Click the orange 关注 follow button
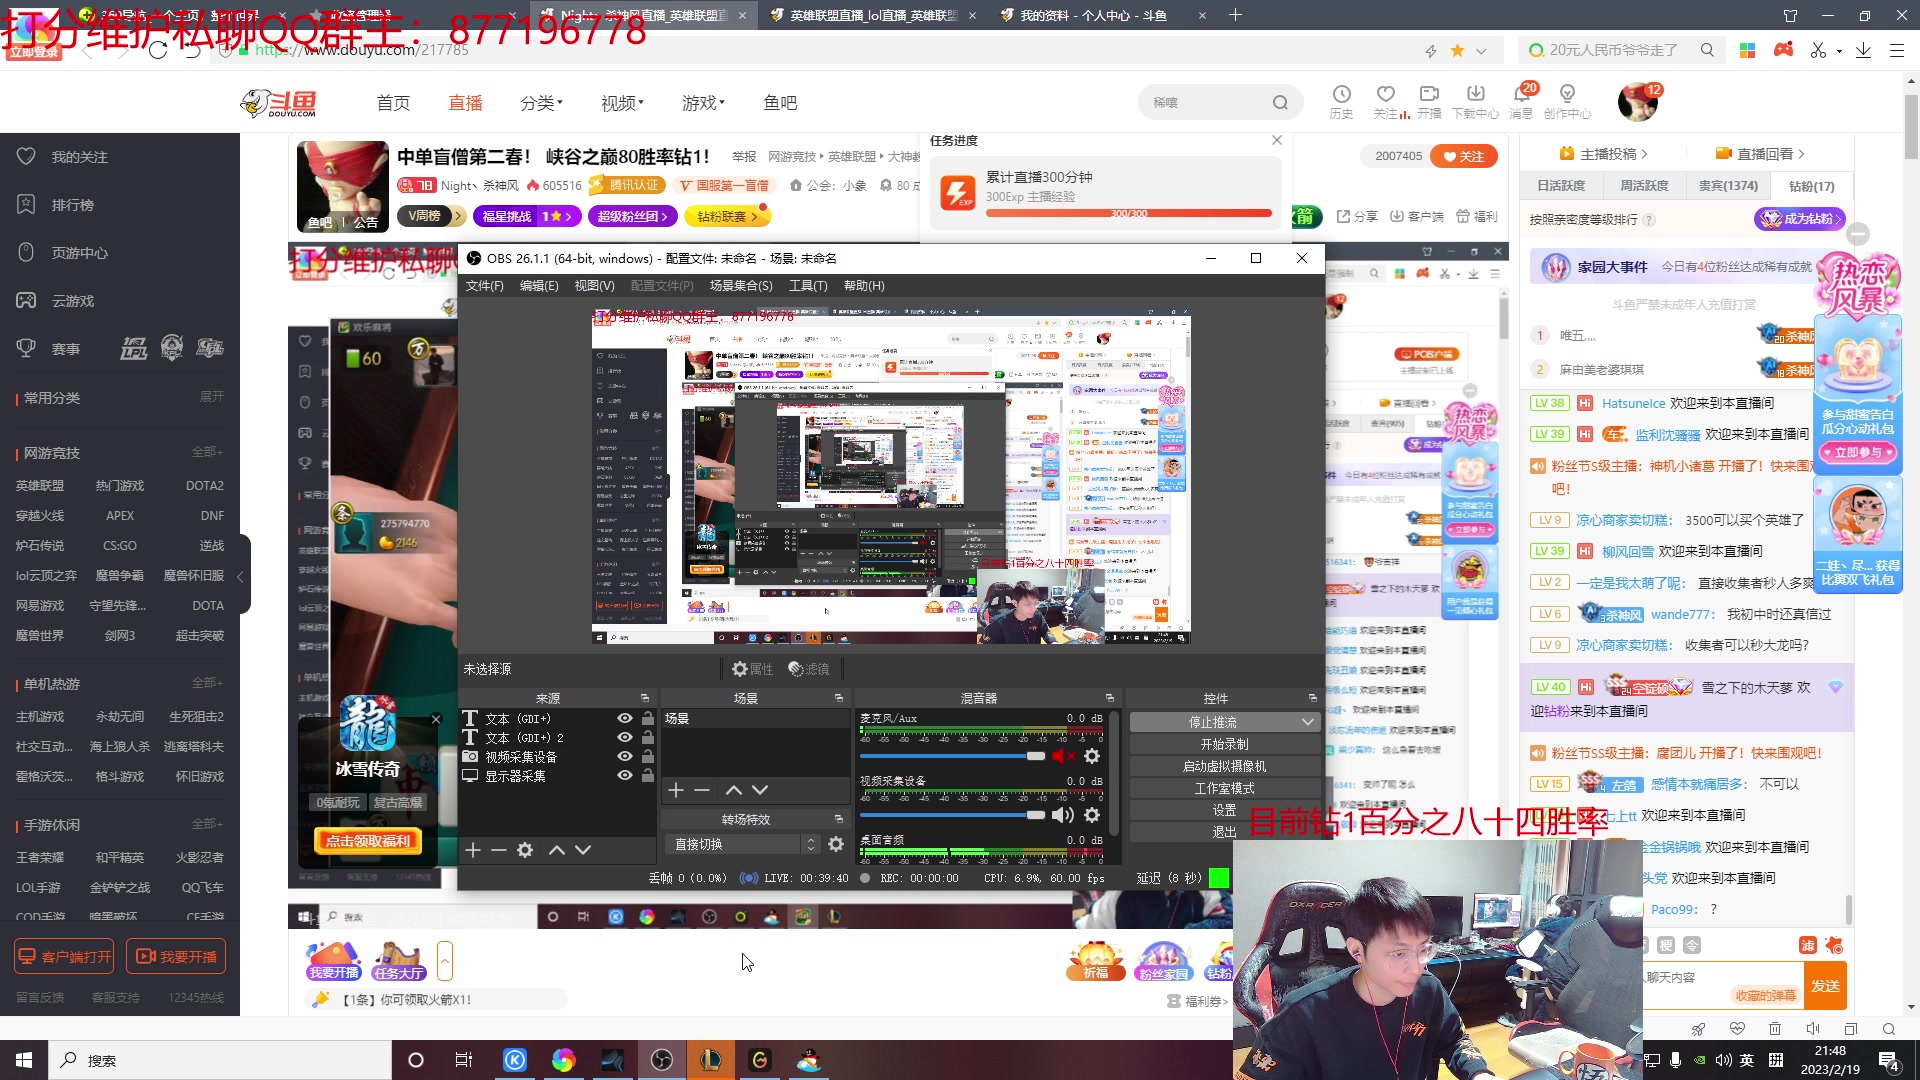The image size is (1920, 1080). [x=1463, y=156]
